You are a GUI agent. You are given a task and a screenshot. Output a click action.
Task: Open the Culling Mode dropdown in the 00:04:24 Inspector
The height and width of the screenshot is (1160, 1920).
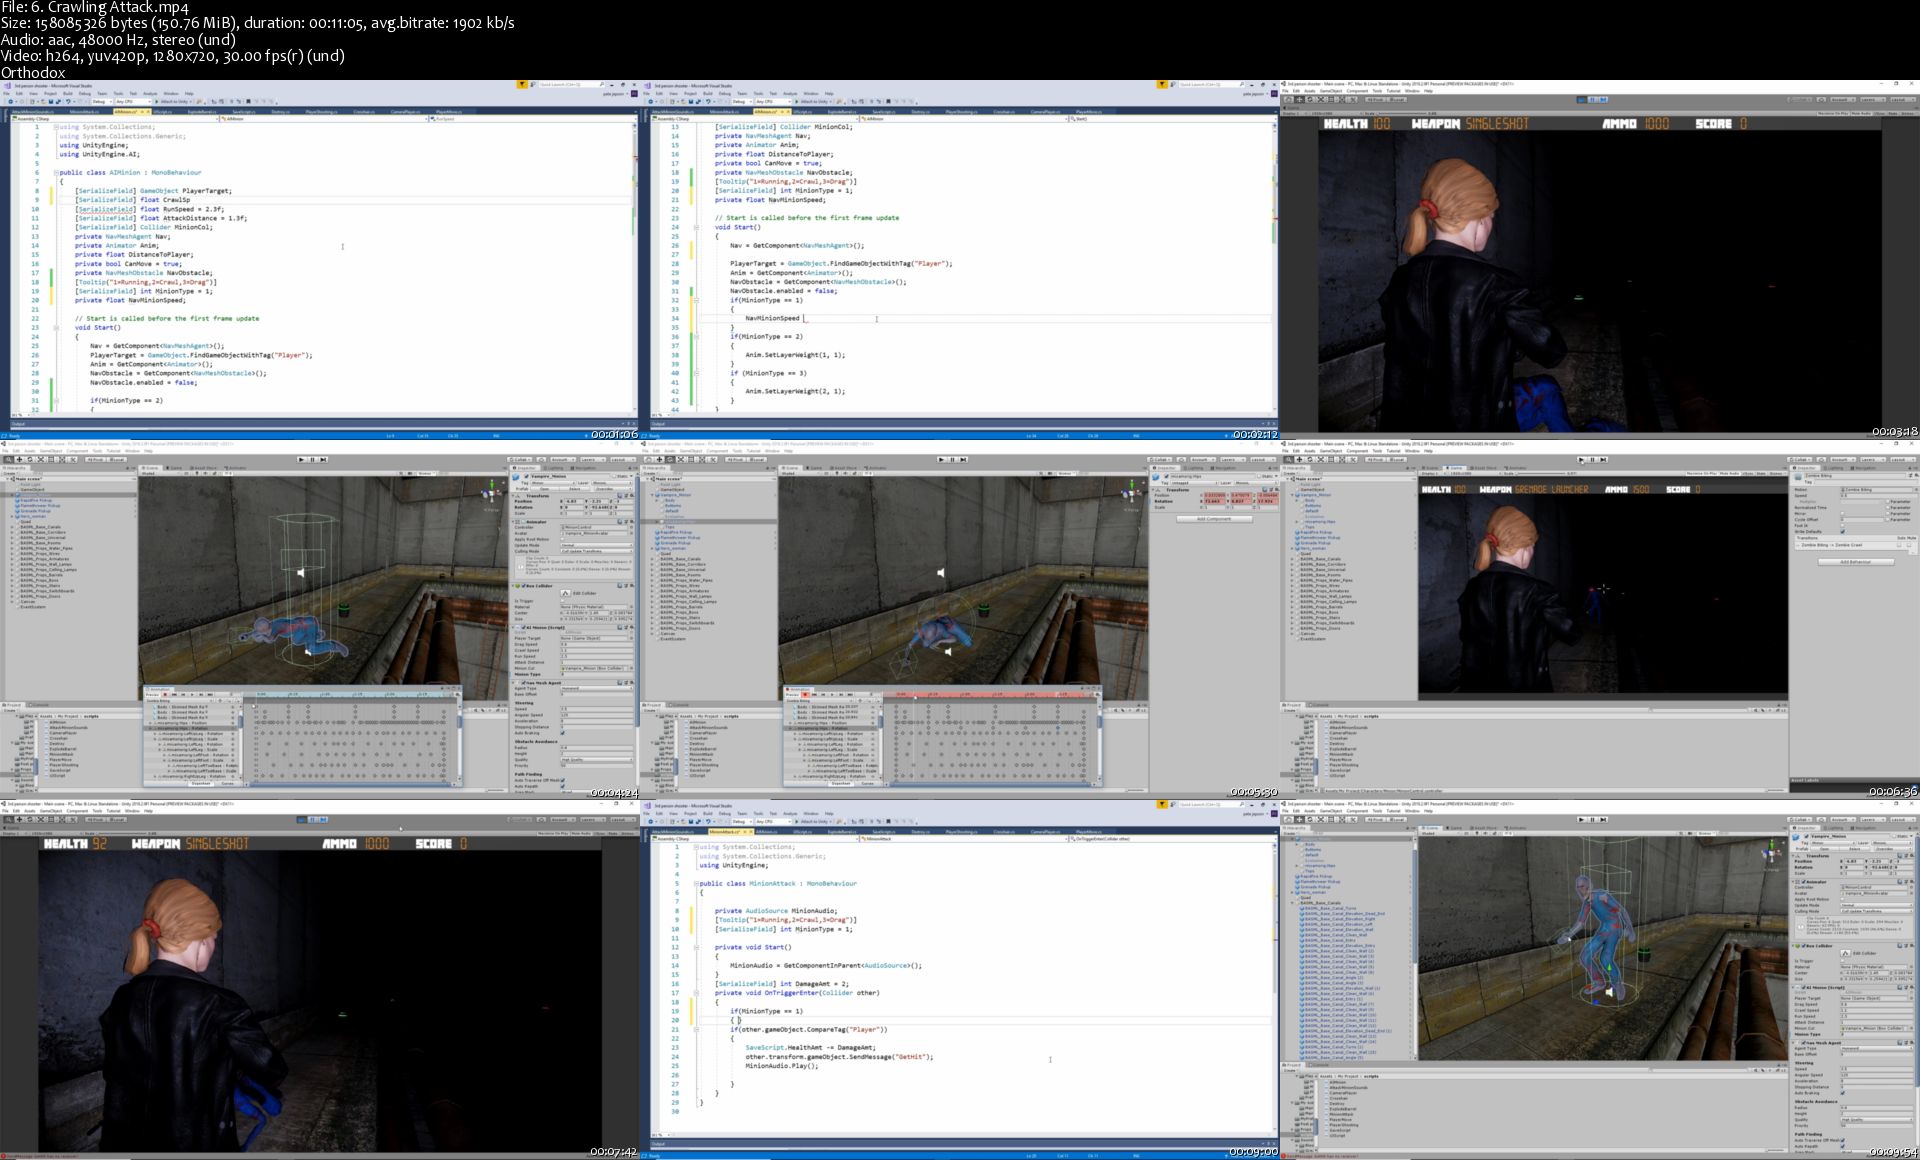pyautogui.click(x=597, y=551)
